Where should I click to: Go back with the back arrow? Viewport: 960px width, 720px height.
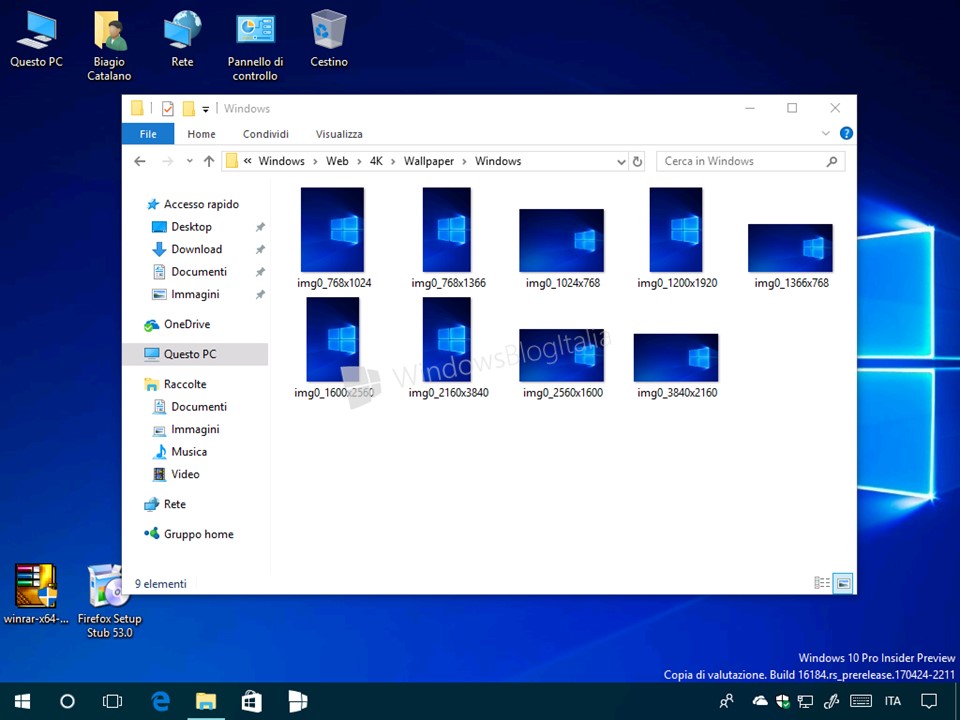(x=140, y=161)
